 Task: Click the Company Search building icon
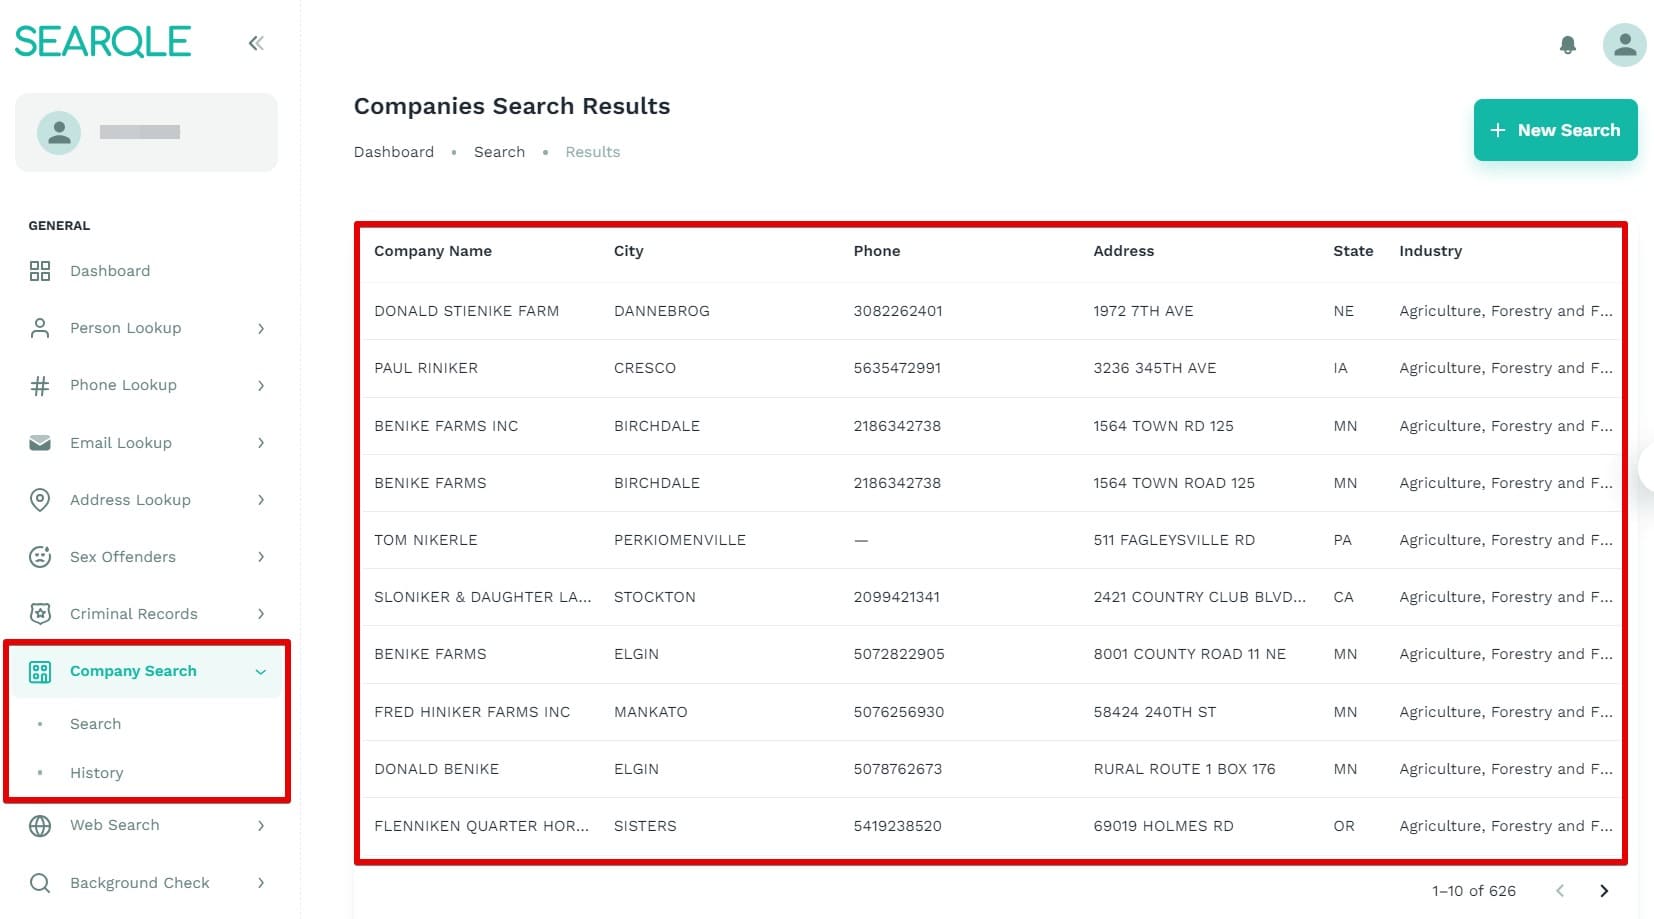coord(40,671)
